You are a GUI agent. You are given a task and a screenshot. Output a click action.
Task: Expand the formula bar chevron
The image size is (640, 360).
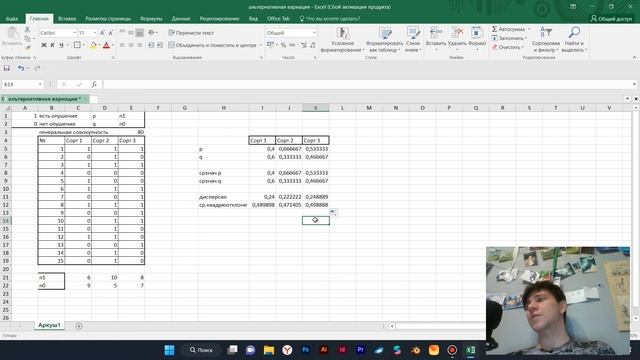click(x=634, y=84)
